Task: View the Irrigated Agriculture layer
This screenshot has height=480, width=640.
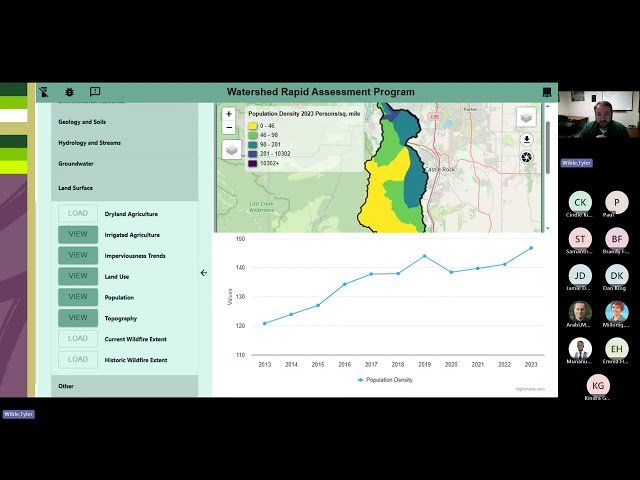Action: (x=78, y=235)
